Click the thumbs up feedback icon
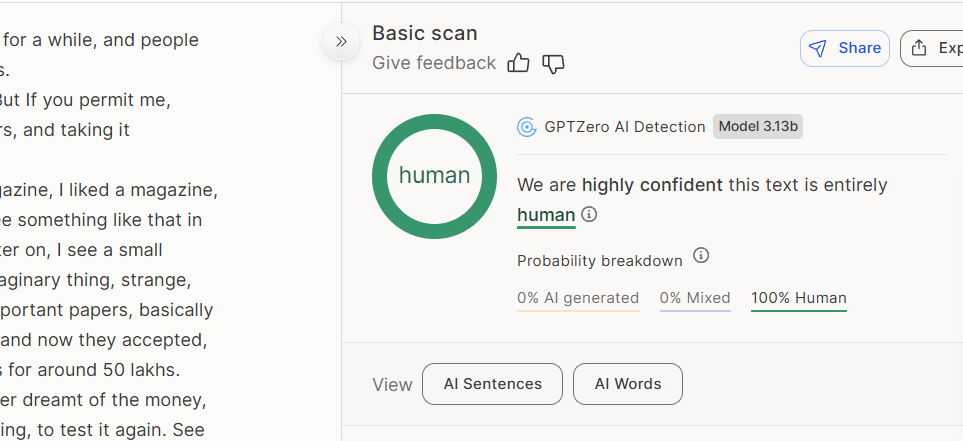Viewport: 963px width, 441px height. coord(518,64)
